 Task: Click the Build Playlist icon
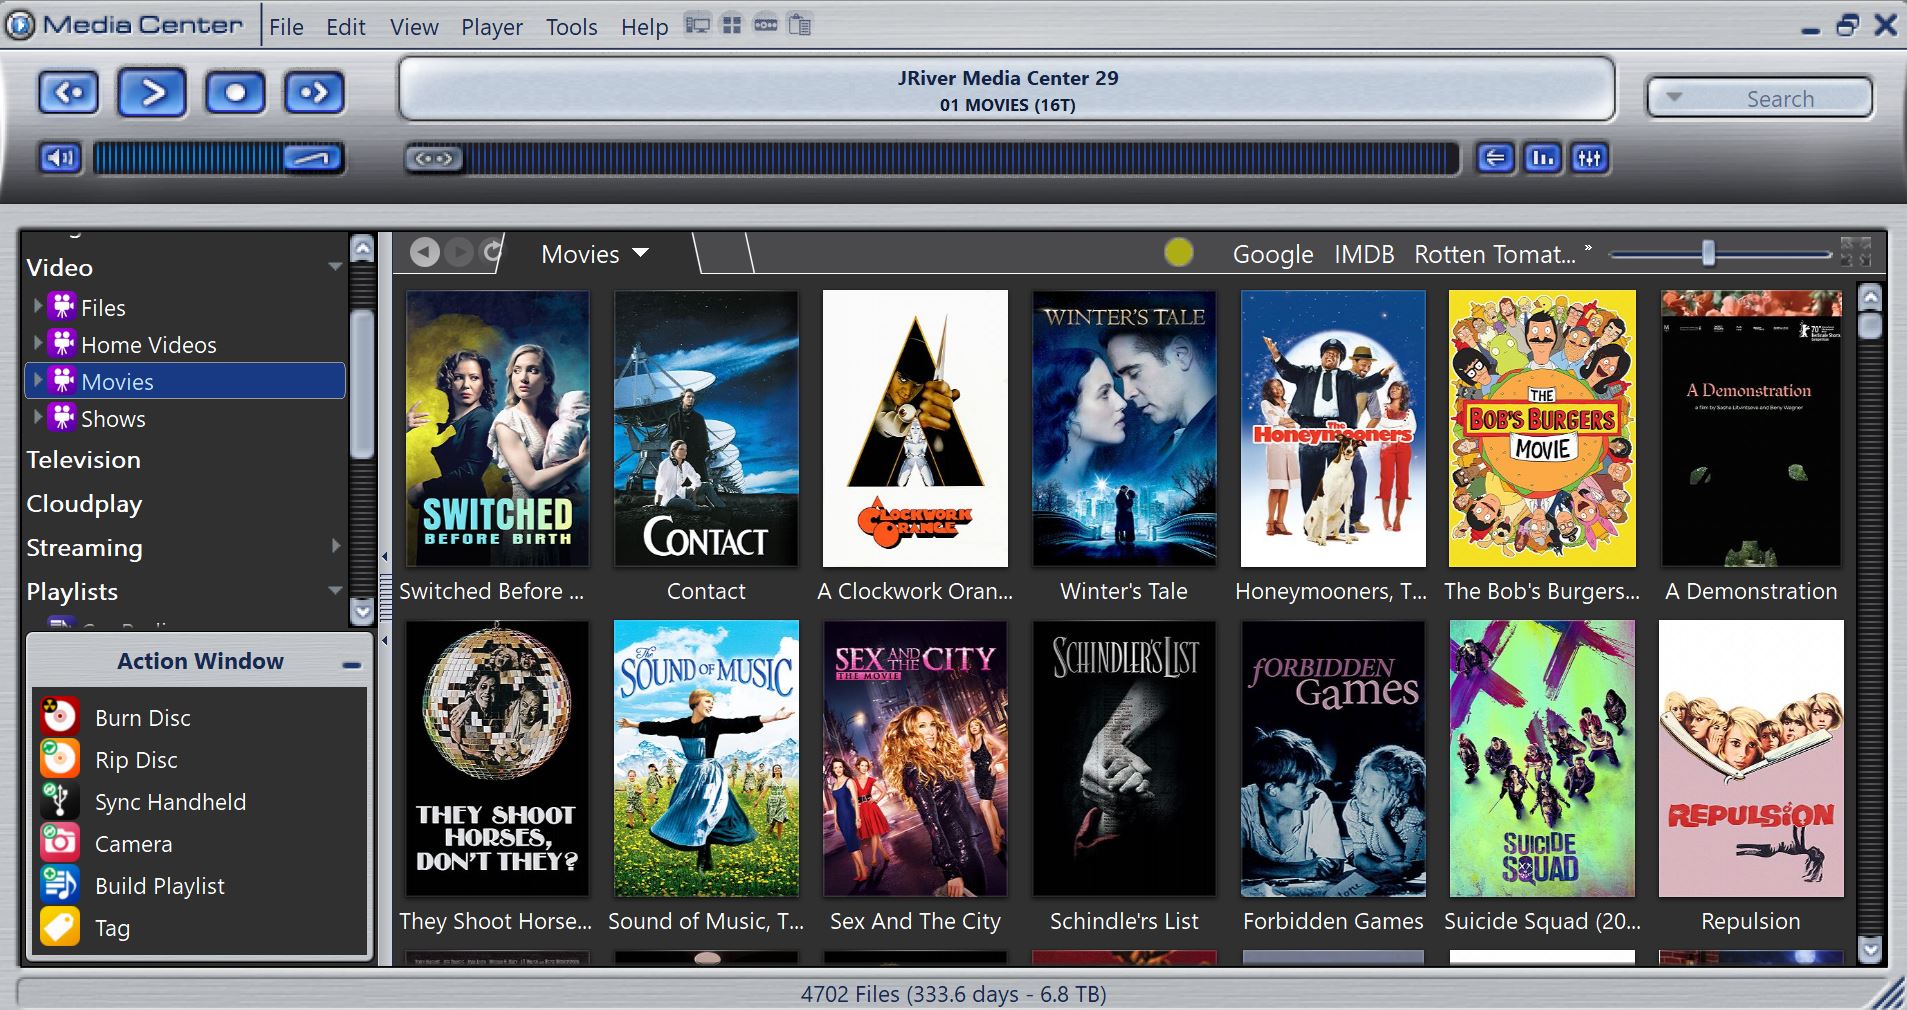pyautogui.click(x=60, y=884)
